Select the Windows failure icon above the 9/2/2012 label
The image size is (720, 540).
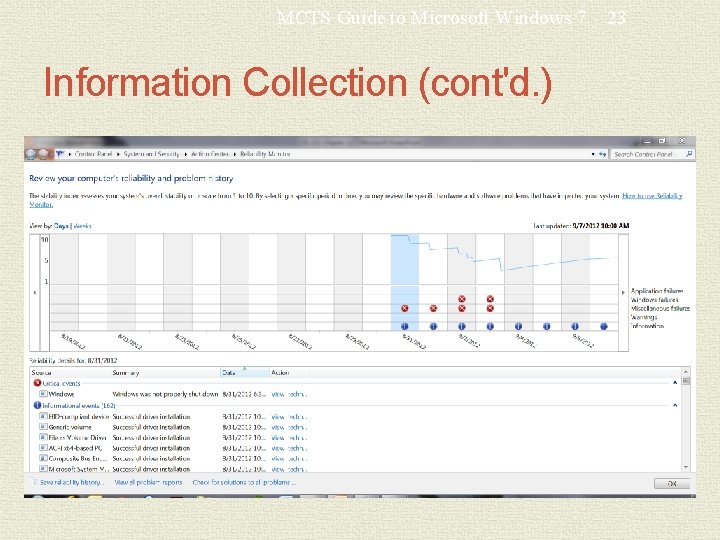point(462,299)
